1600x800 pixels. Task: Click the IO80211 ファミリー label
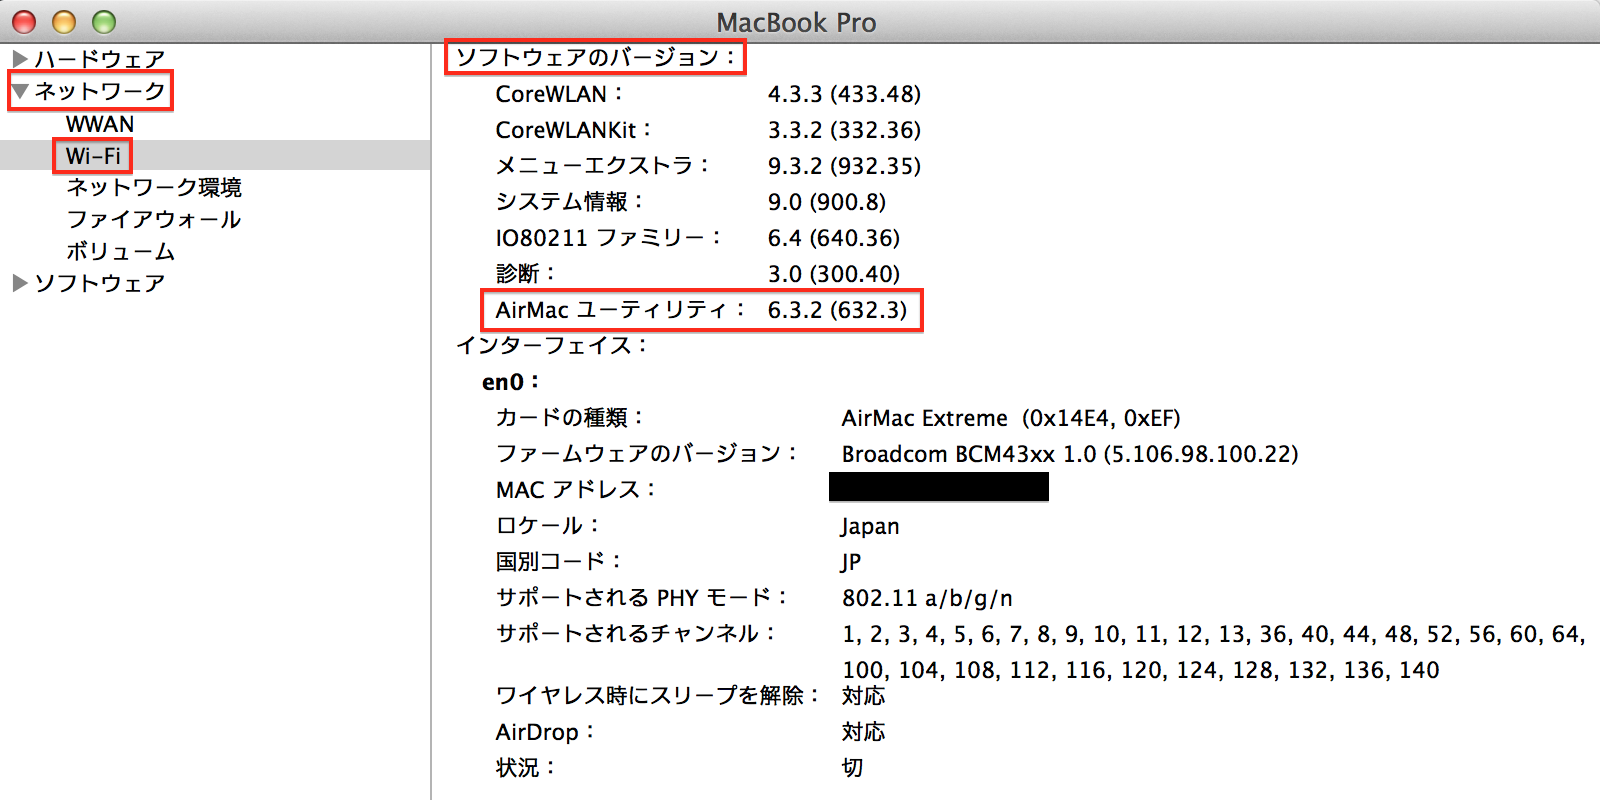[609, 238]
